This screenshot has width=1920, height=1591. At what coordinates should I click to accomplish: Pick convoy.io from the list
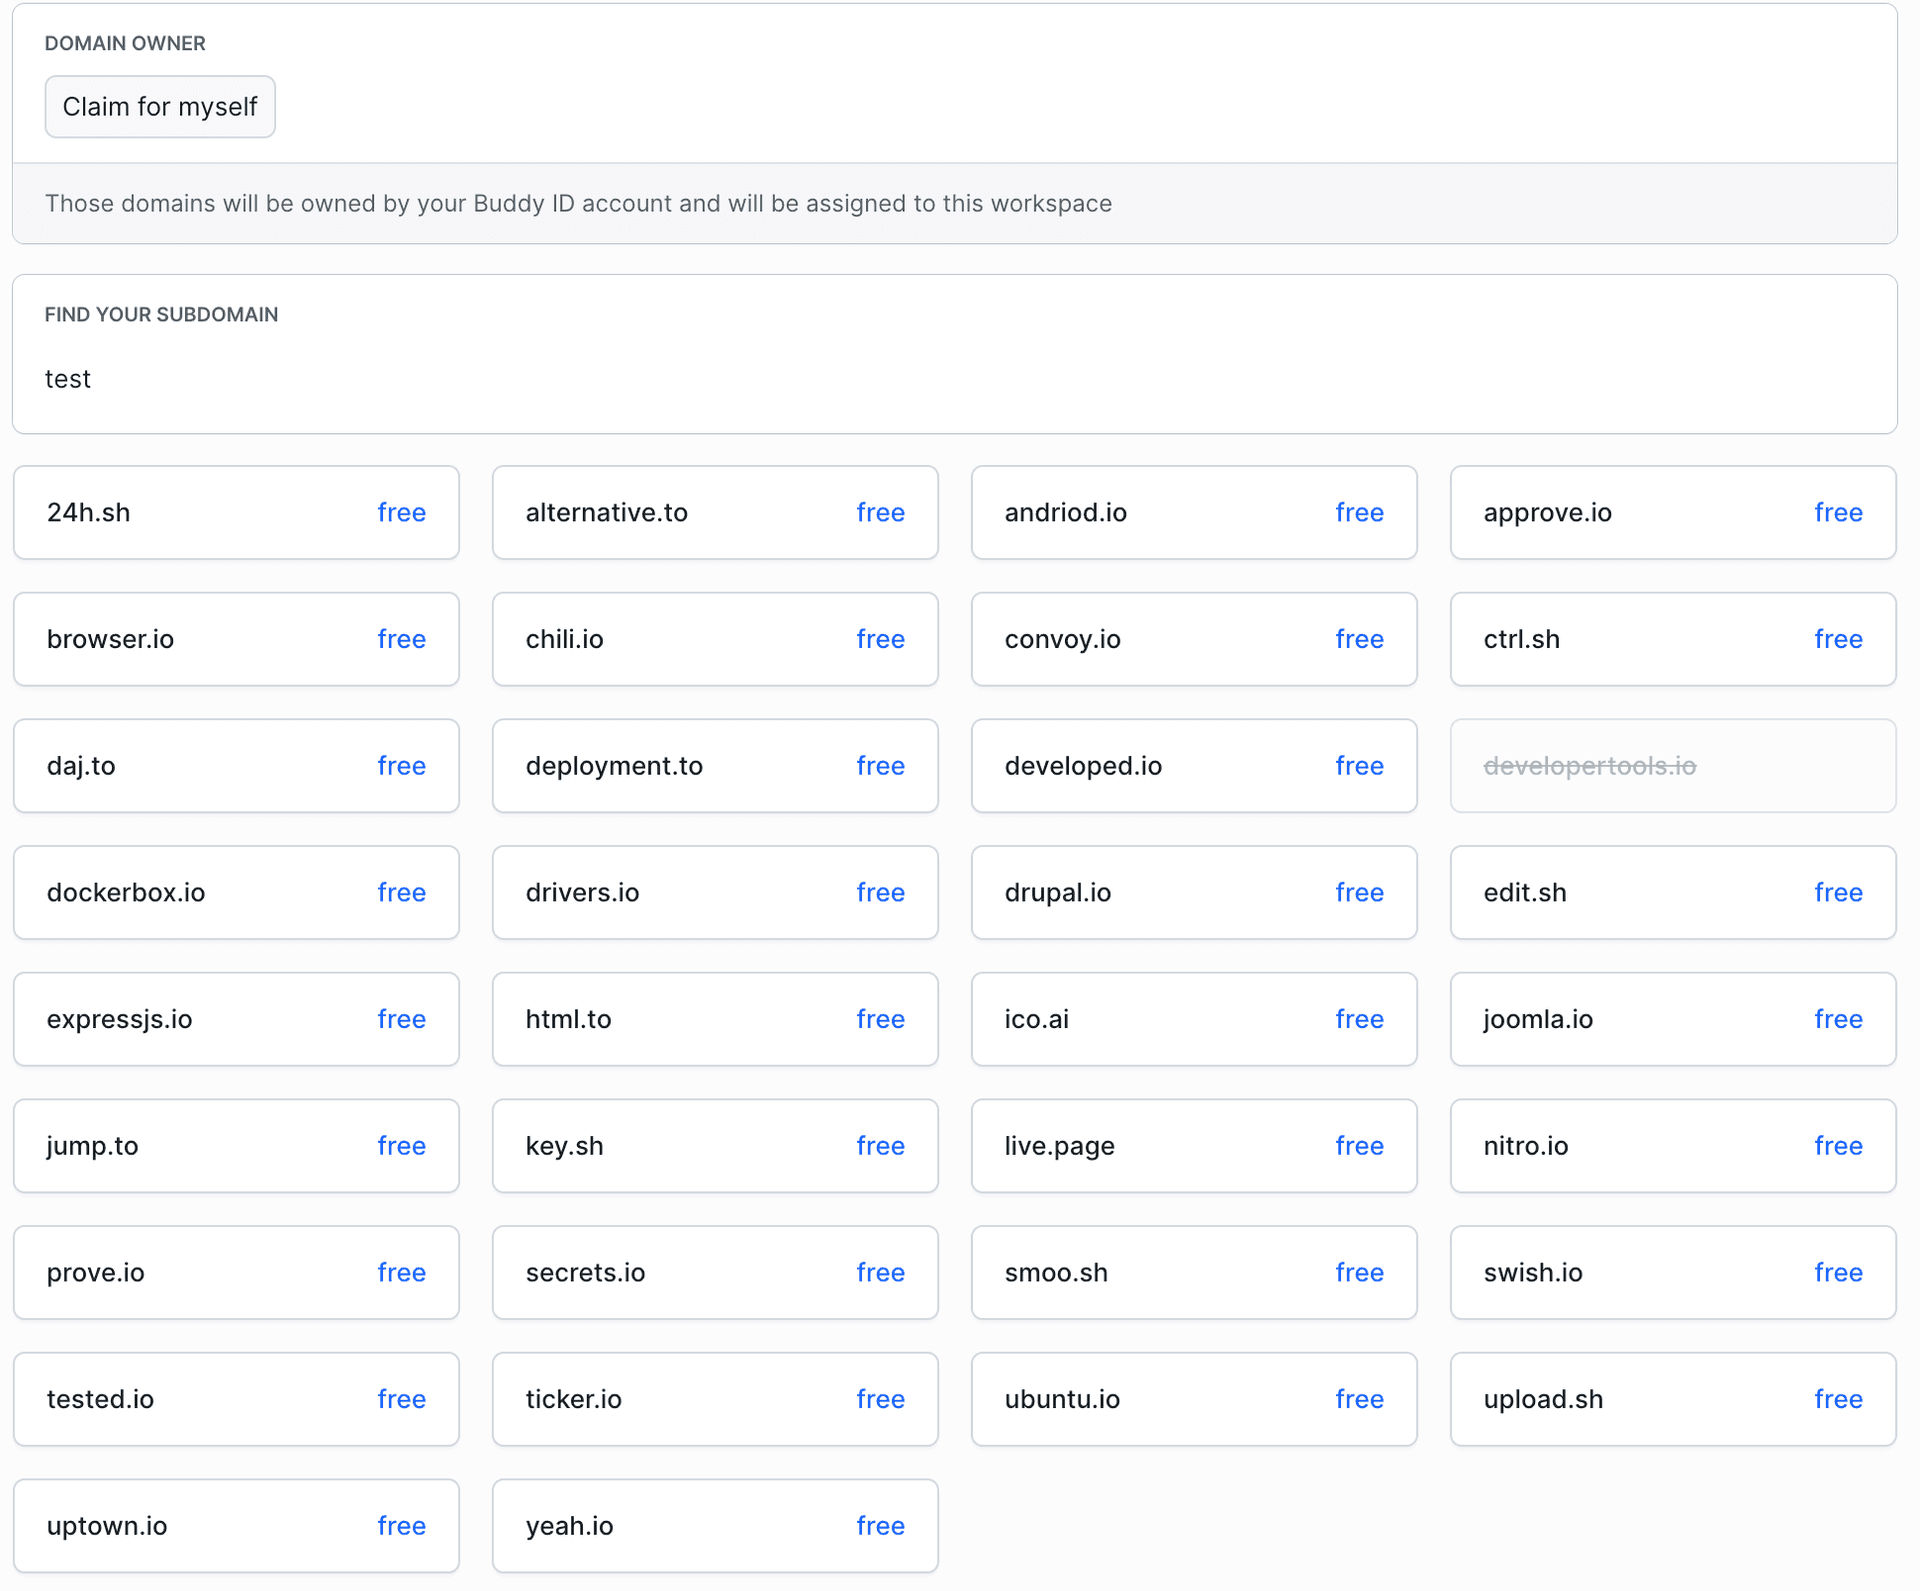(1194, 639)
